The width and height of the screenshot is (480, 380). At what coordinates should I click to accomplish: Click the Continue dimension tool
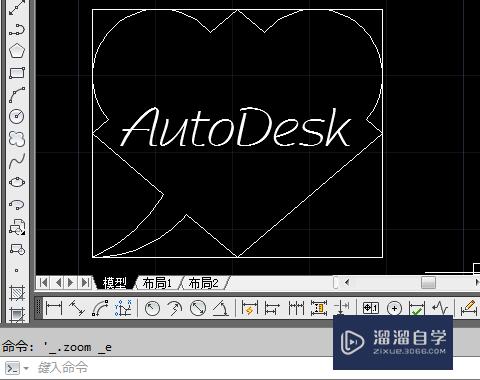click(296, 308)
